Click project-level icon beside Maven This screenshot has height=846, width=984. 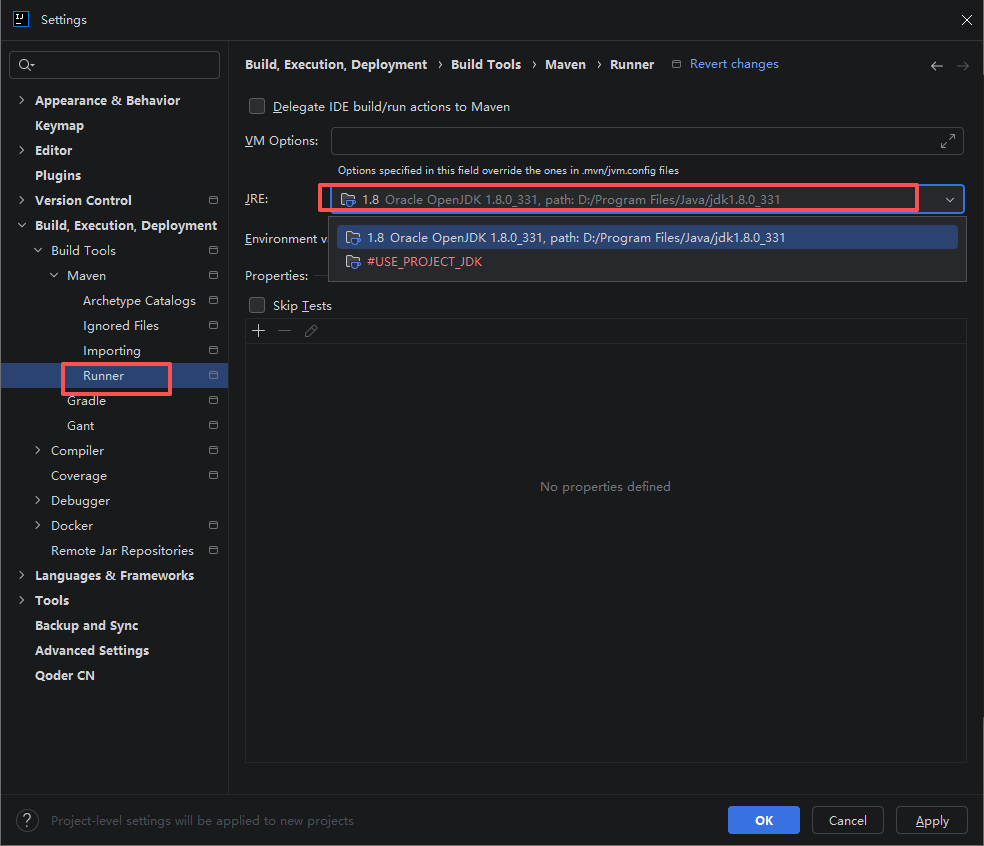click(x=213, y=276)
